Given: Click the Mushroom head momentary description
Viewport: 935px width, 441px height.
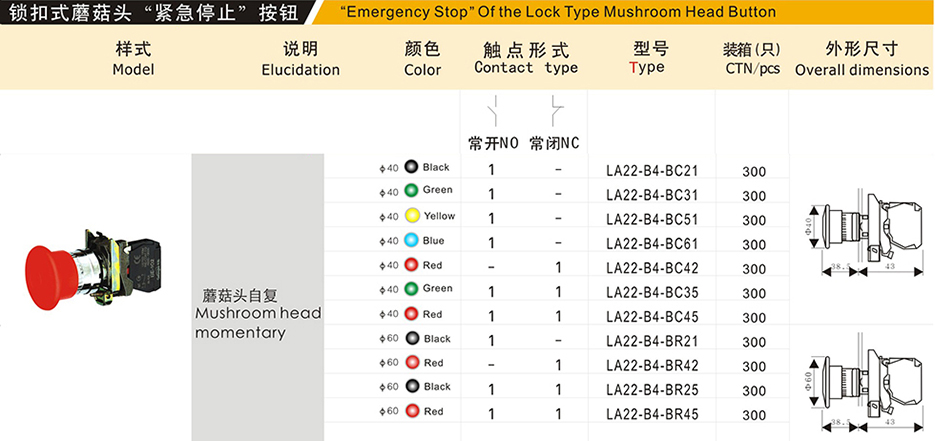Looking at the screenshot, I should coord(258,313).
